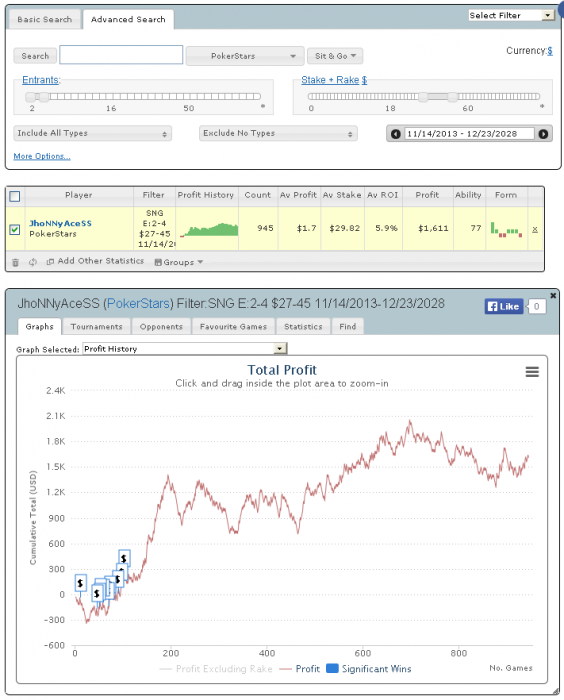Sort table by Ability column header
564x700 pixels.
pos(468,195)
